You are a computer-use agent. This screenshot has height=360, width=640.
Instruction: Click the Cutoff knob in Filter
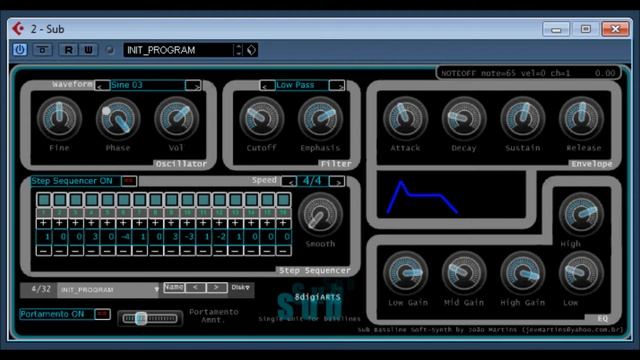261,119
